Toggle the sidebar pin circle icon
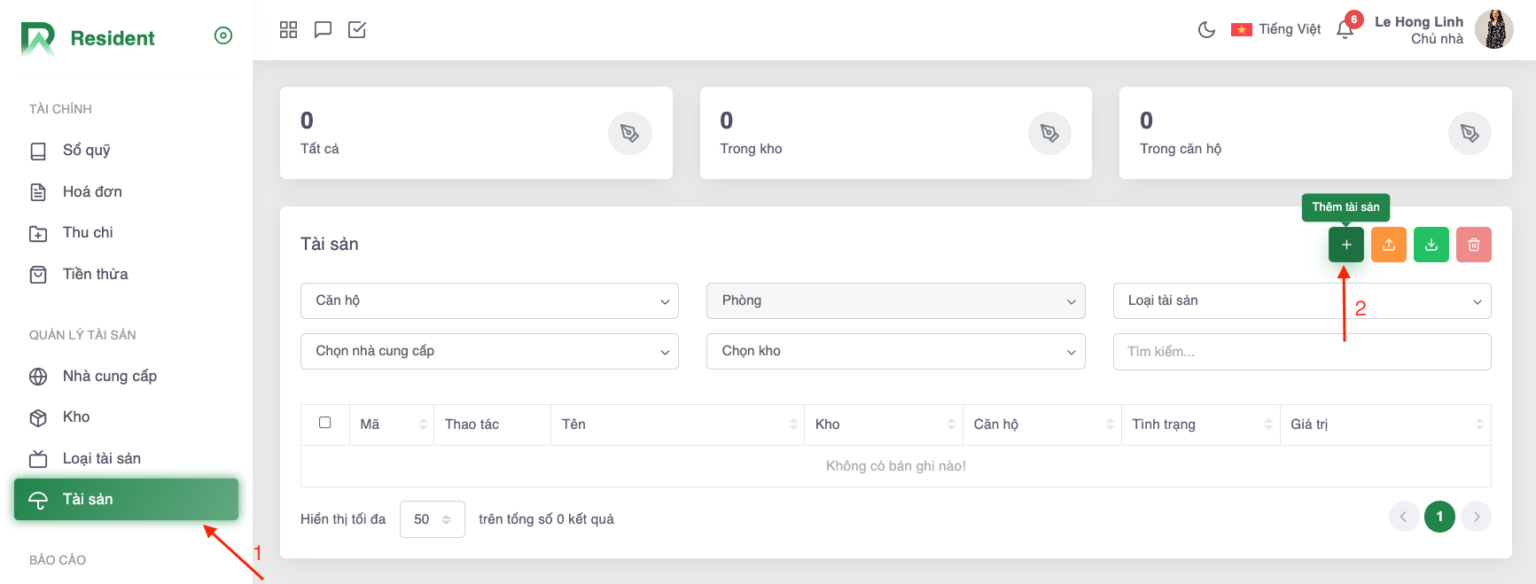 click(x=223, y=36)
